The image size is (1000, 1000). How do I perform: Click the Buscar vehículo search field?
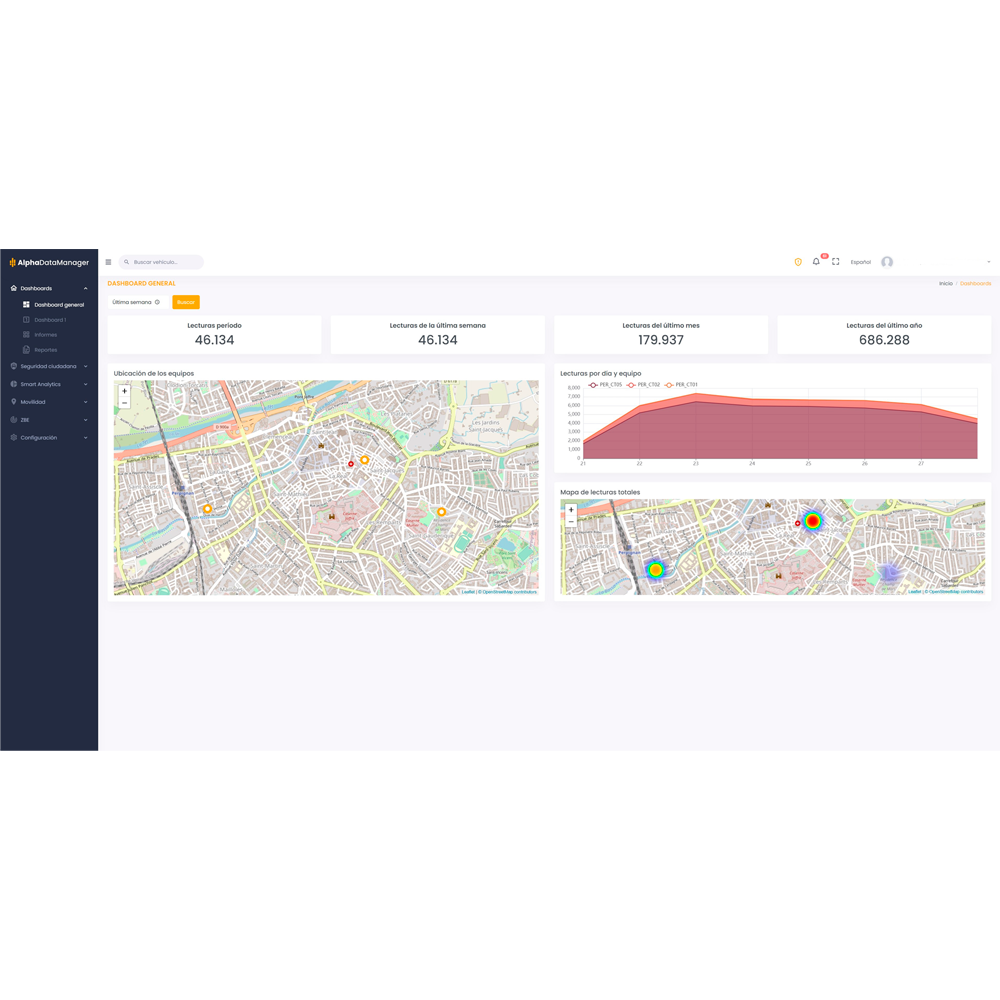pos(160,261)
